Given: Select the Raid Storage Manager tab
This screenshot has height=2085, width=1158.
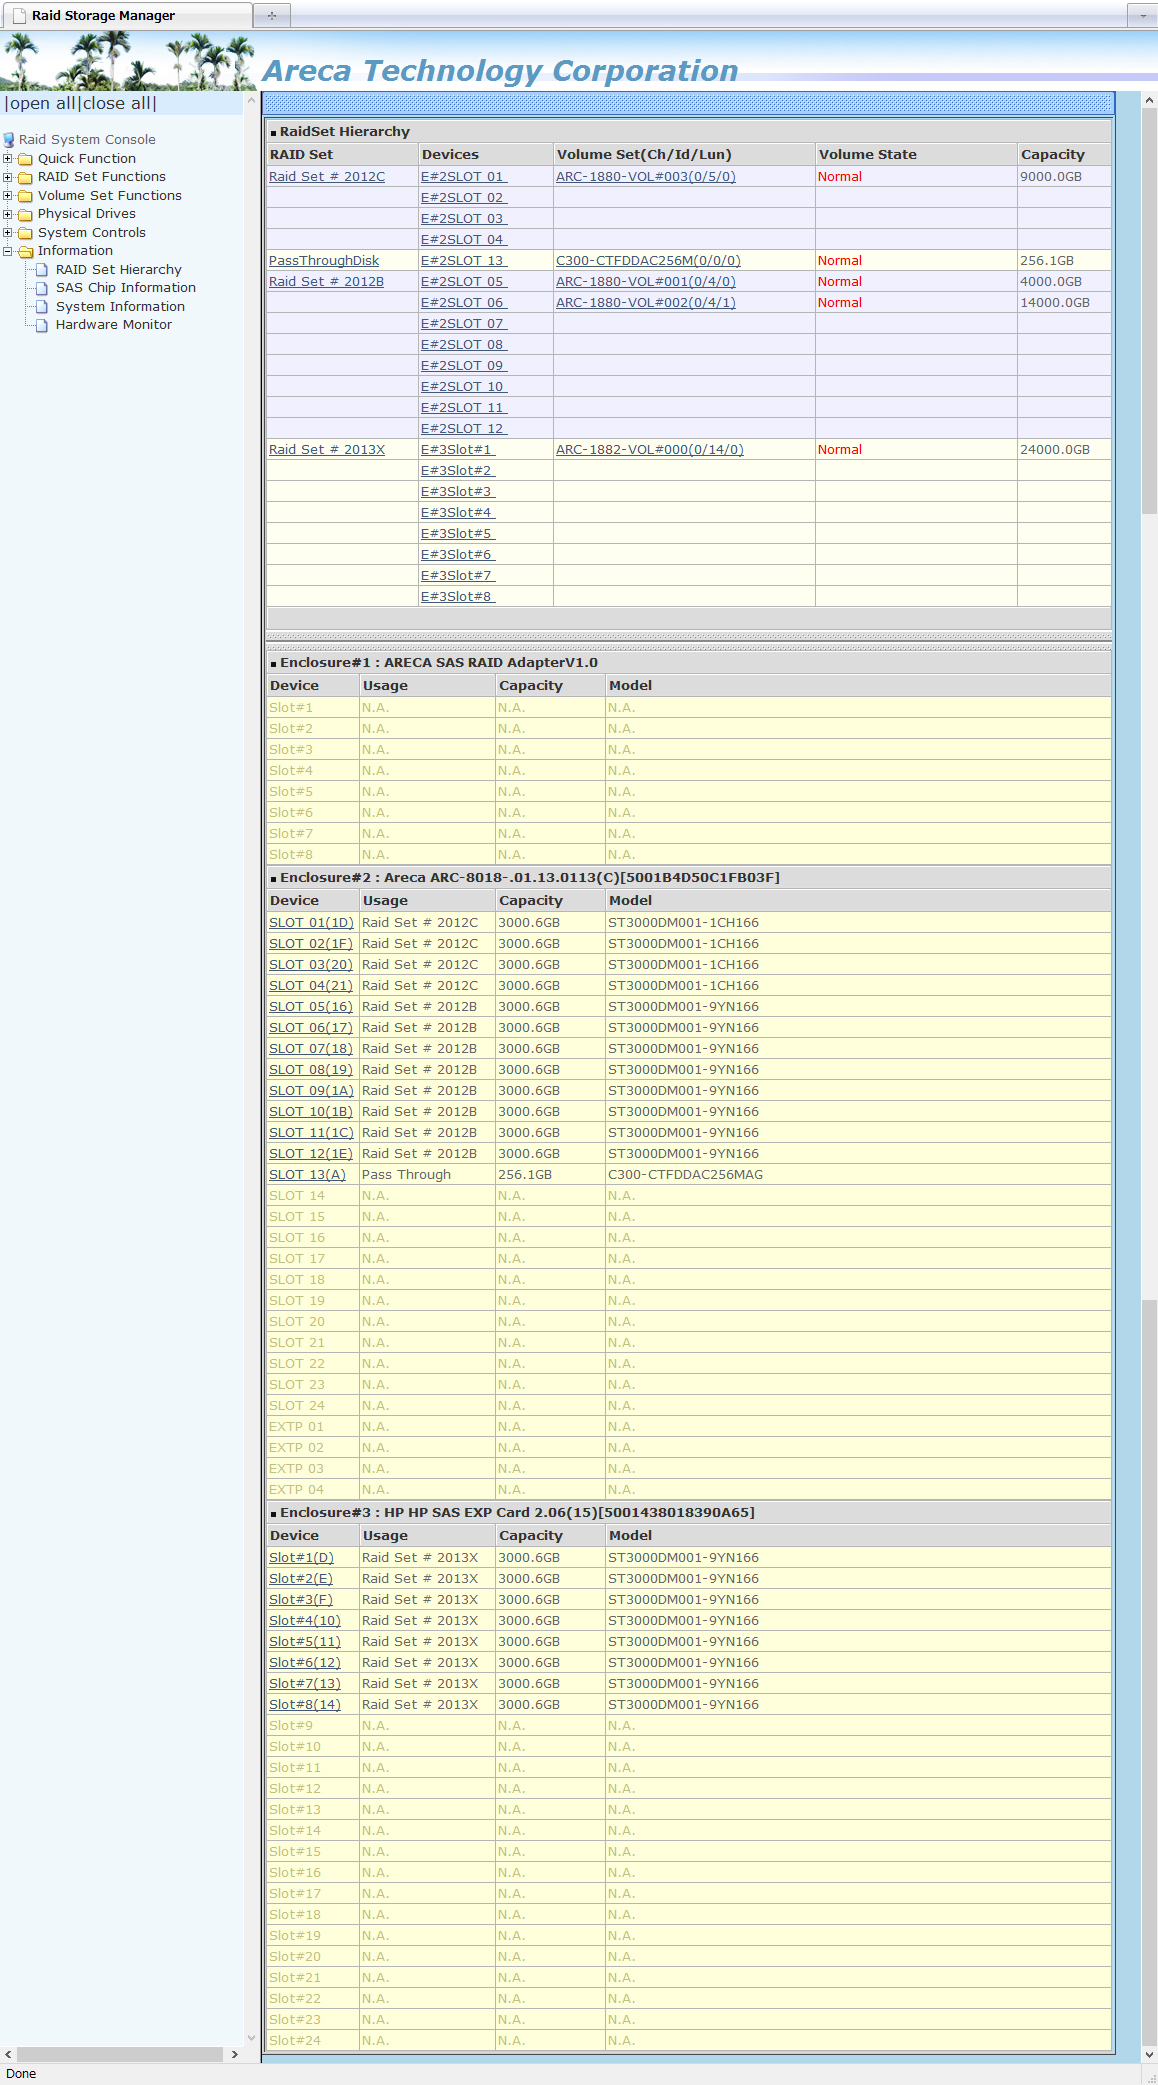Looking at the screenshot, I should 103,15.
